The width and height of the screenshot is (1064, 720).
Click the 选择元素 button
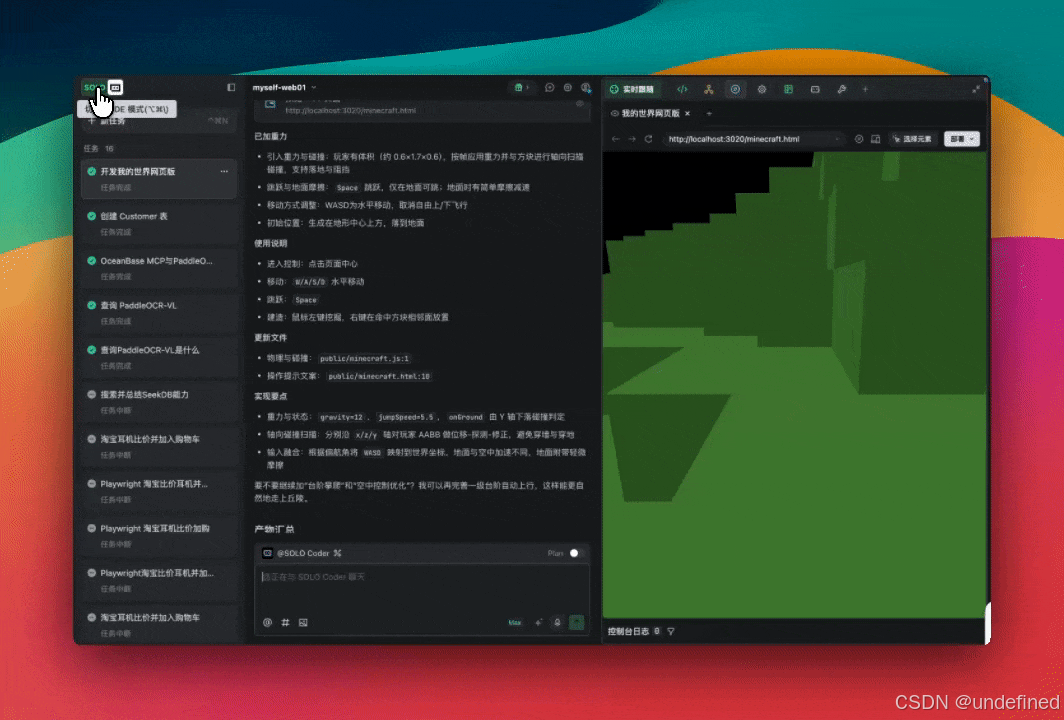click(x=913, y=138)
